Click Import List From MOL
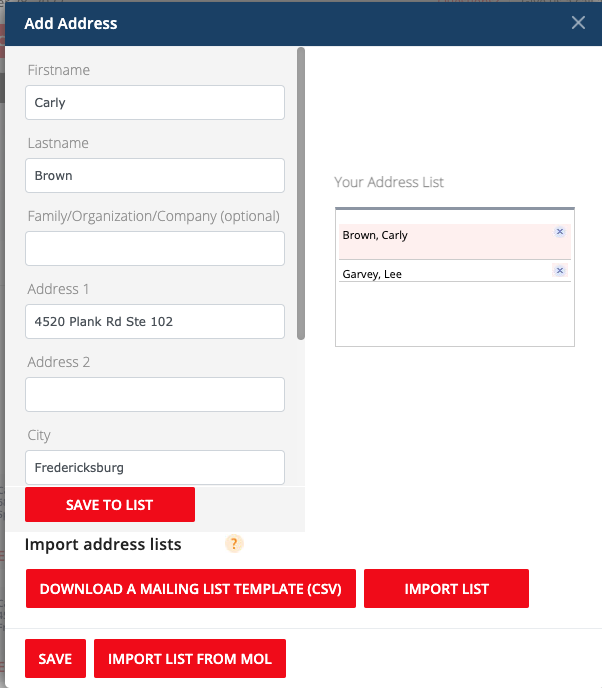The height and width of the screenshot is (688, 602). (x=190, y=659)
